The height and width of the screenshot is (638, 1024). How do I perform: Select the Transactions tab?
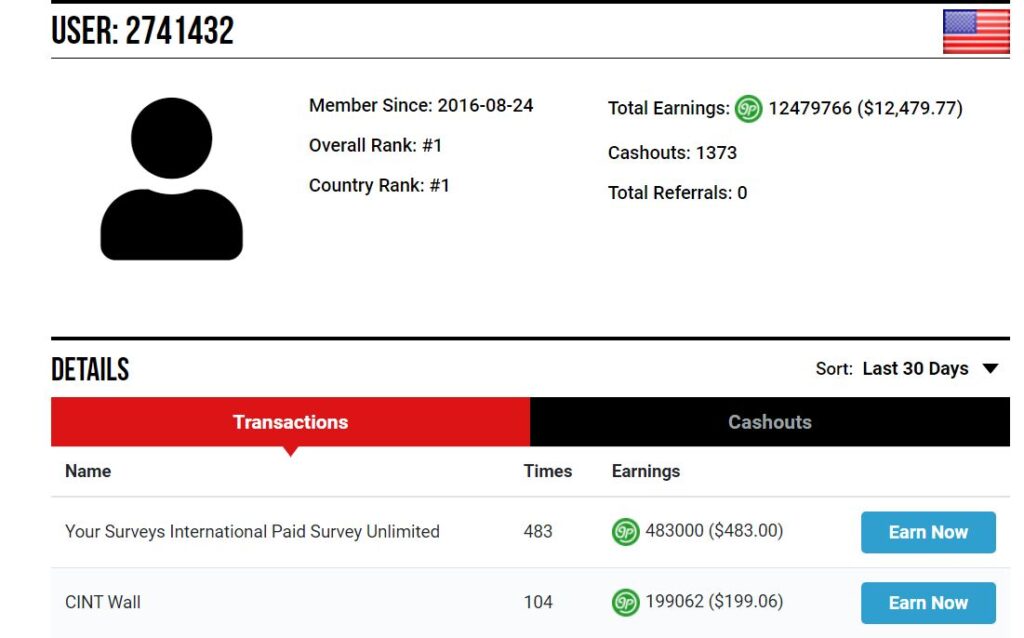coord(290,422)
